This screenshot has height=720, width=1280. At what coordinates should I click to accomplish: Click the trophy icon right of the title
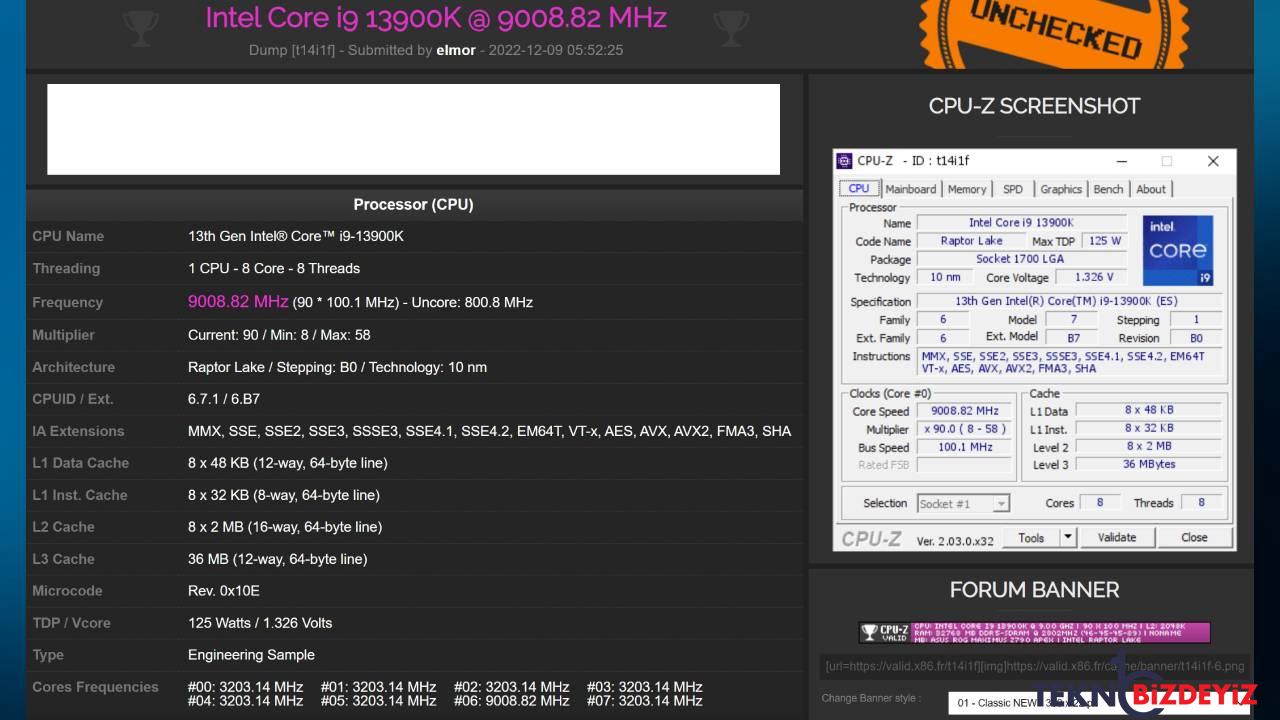732,28
